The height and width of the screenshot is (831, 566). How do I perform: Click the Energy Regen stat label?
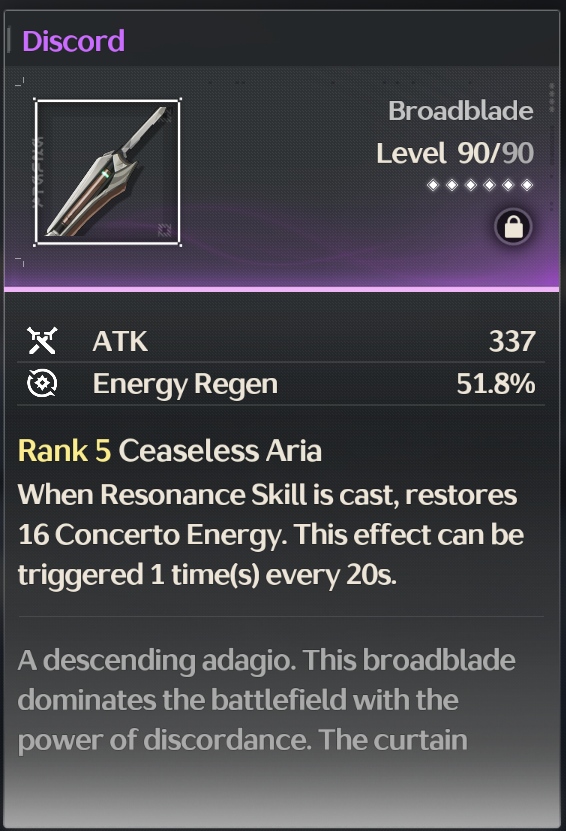click(185, 384)
